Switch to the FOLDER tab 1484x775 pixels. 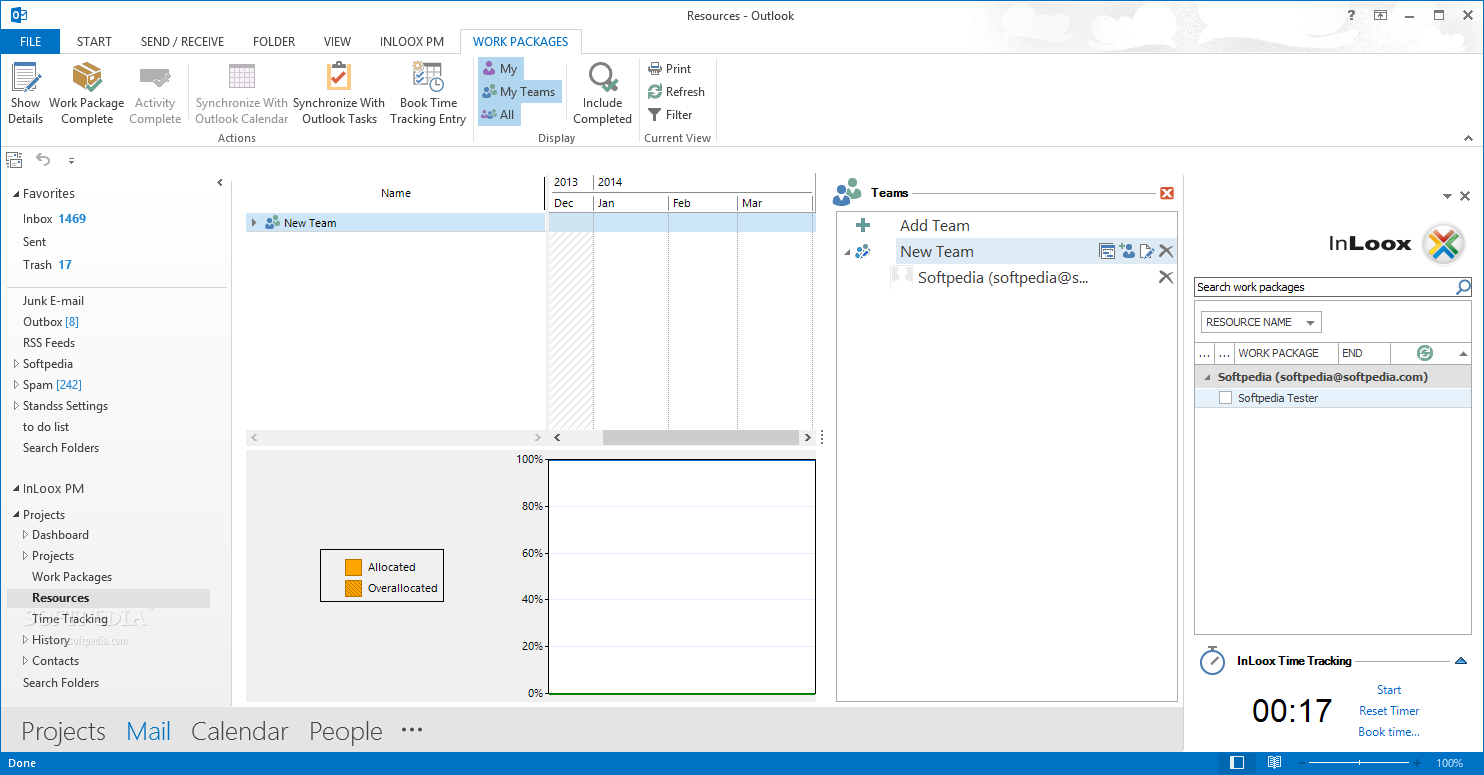274,42
